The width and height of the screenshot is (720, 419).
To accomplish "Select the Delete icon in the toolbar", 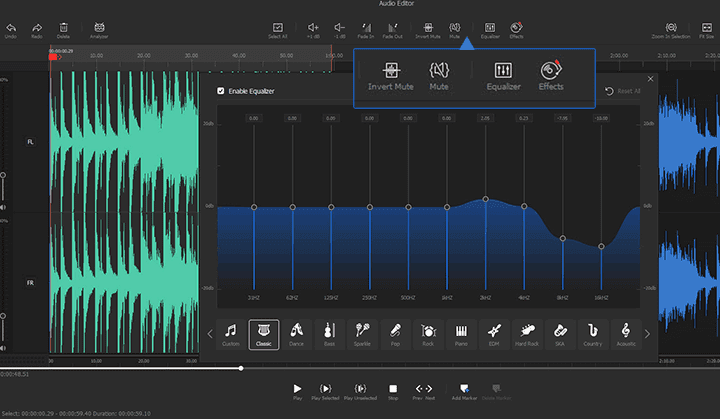I will click(64, 26).
